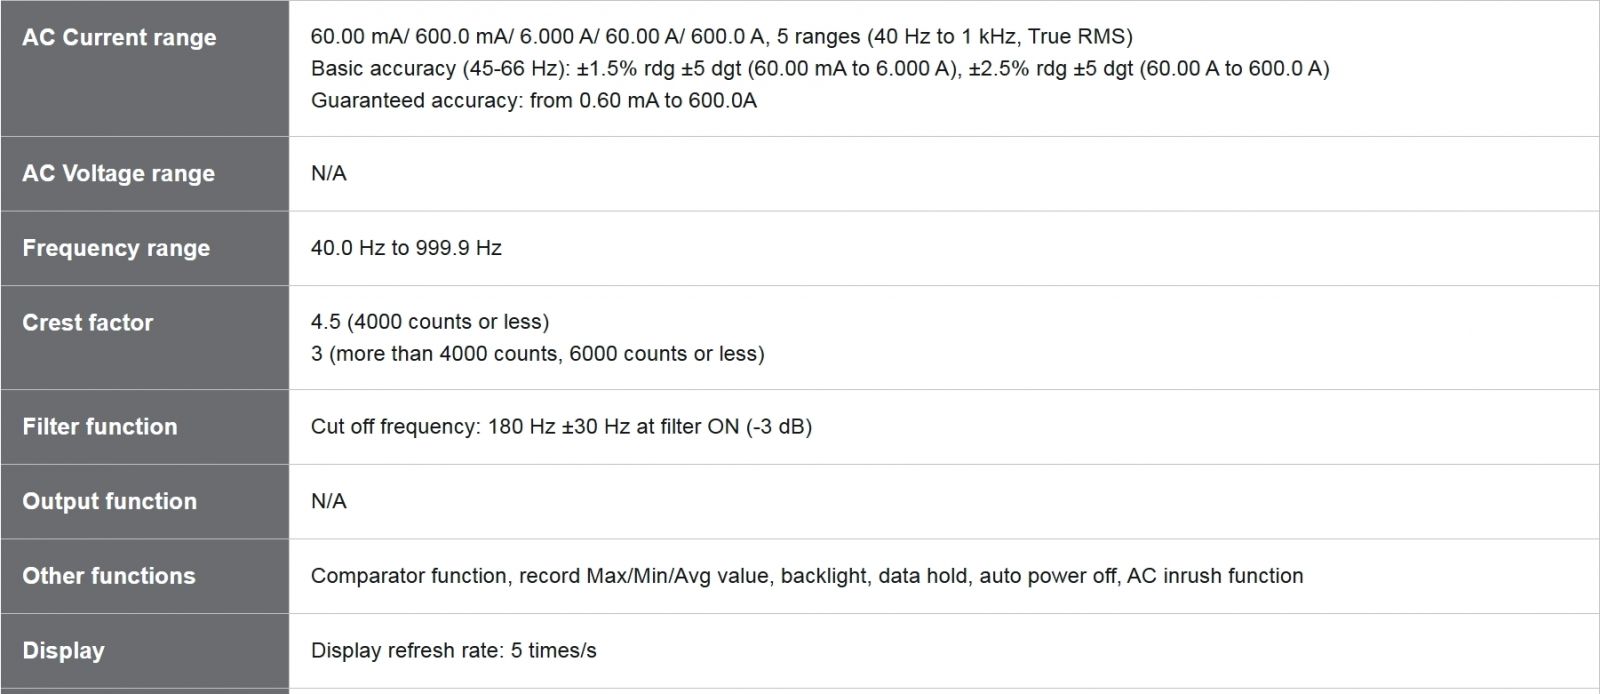This screenshot has width=1600, height=694.
Task: Click the 4.5 (4000 counts or less) line
Action: (430, 322)
